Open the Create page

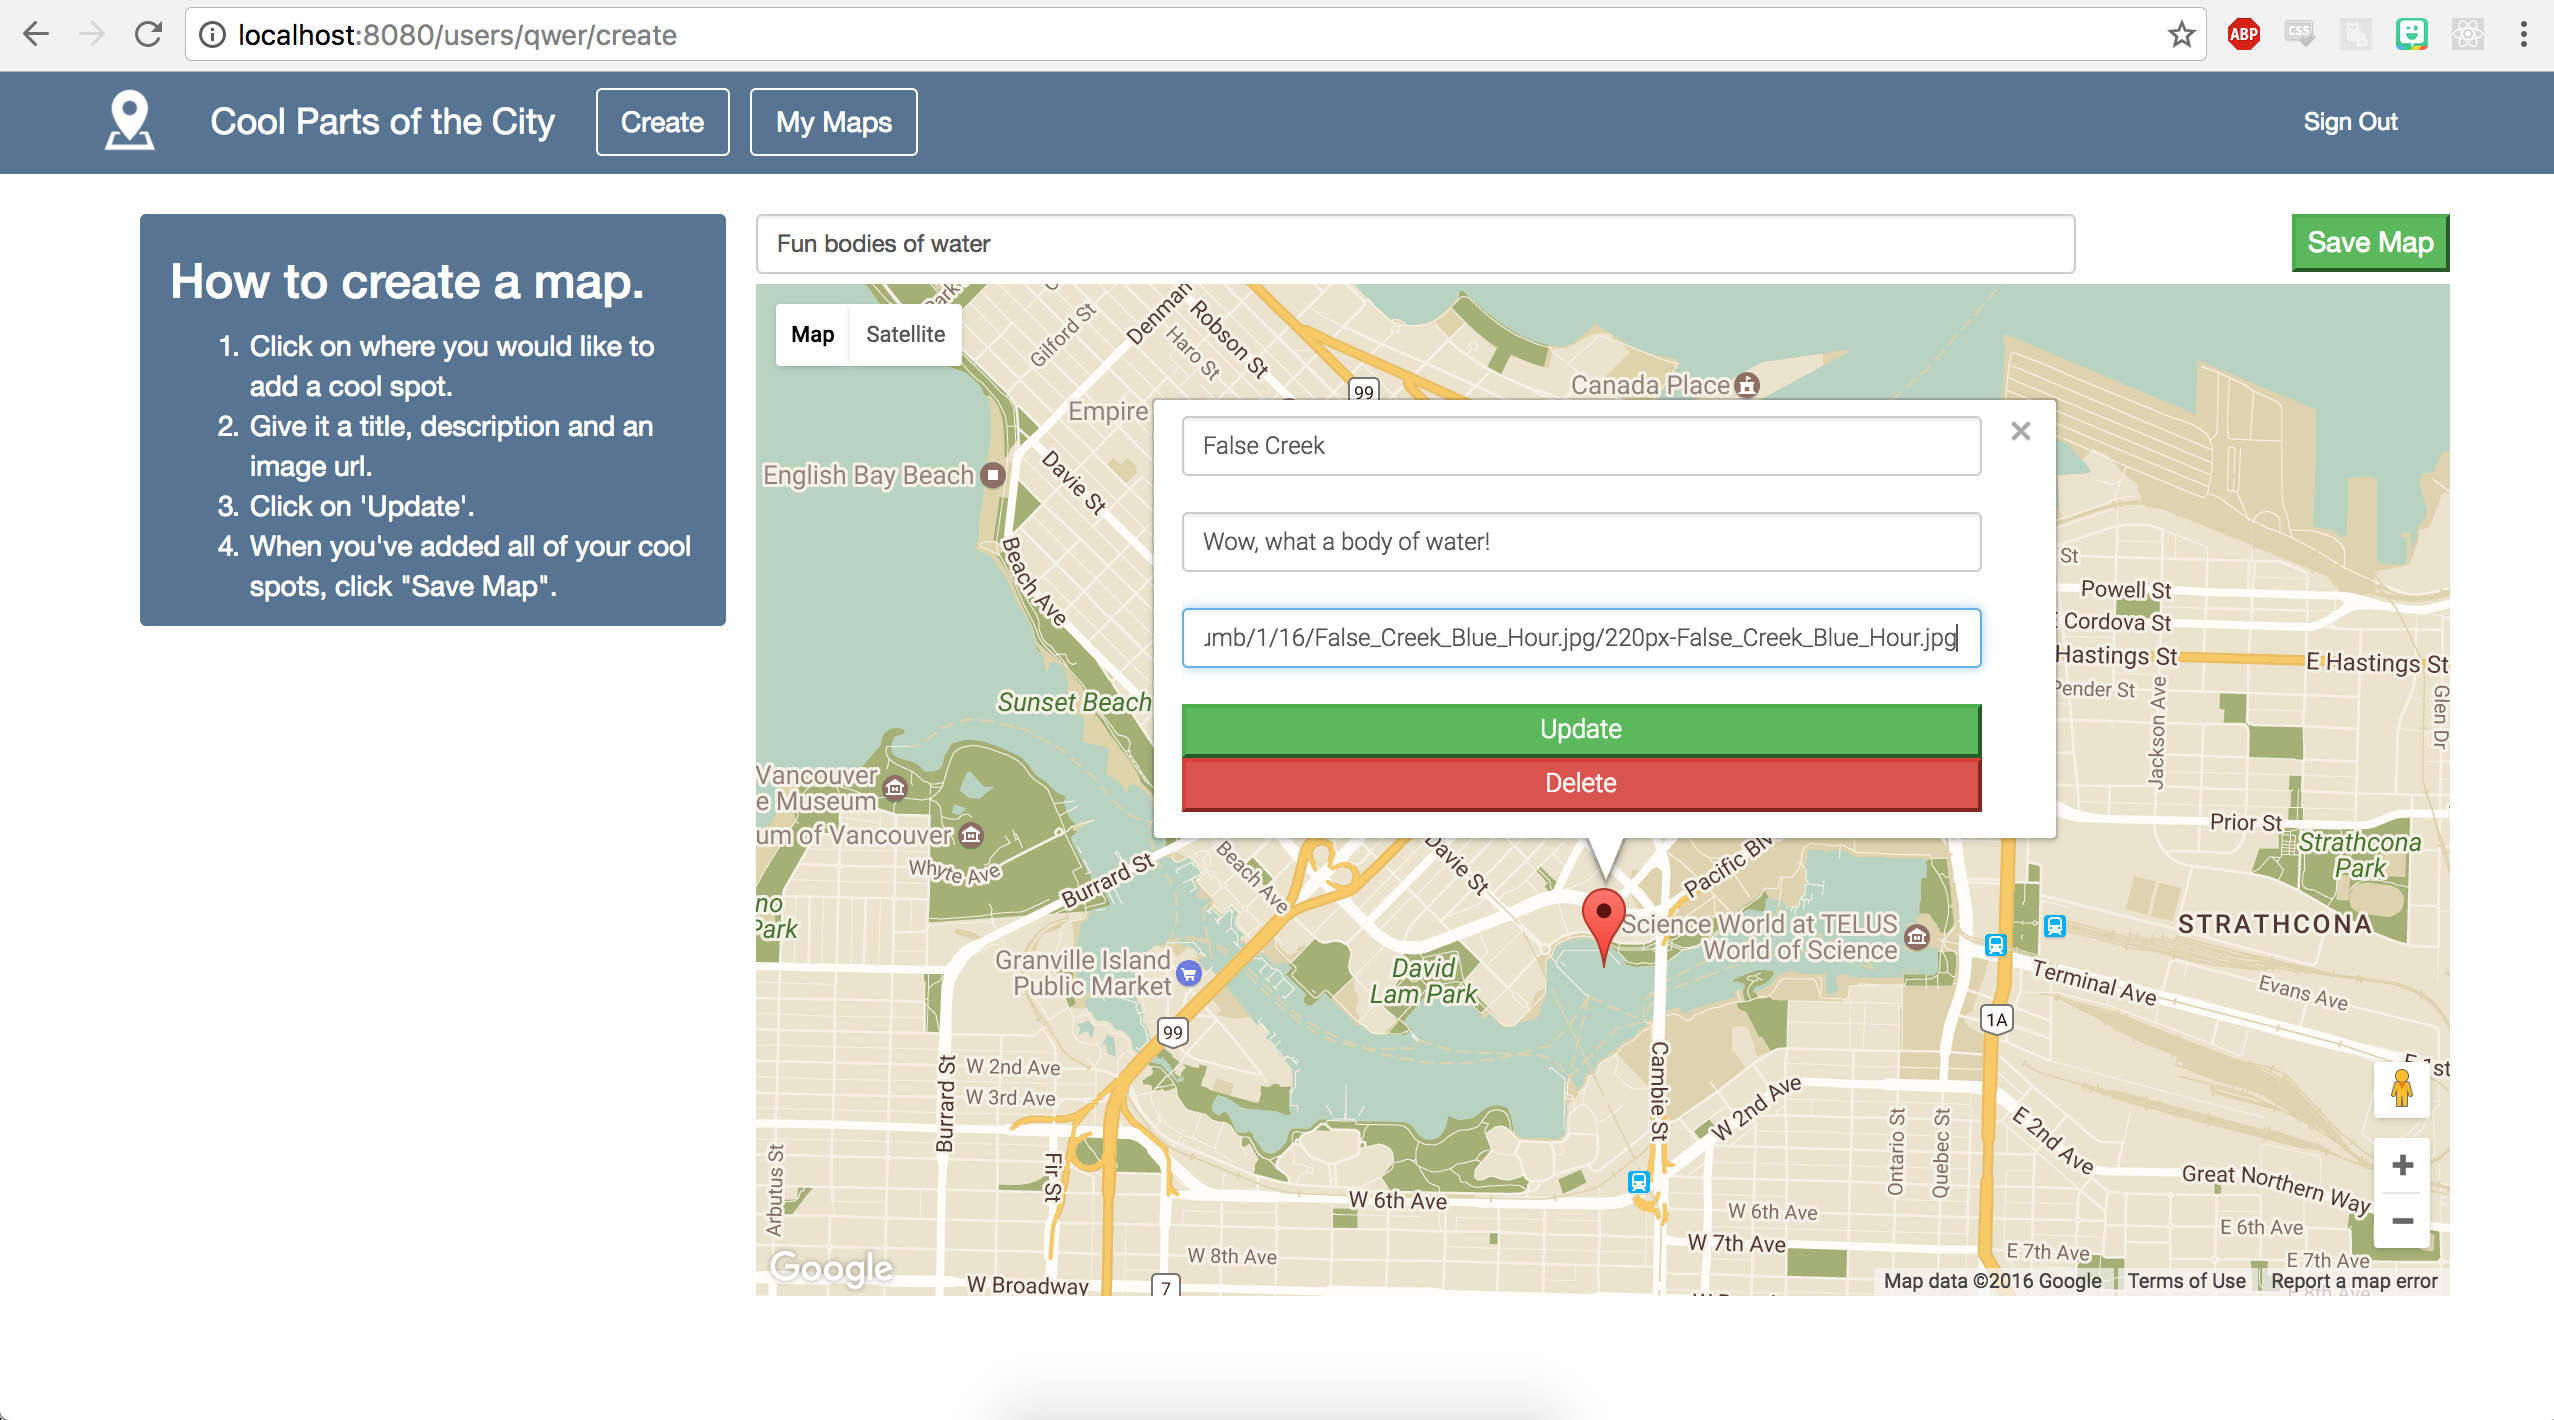662,122
